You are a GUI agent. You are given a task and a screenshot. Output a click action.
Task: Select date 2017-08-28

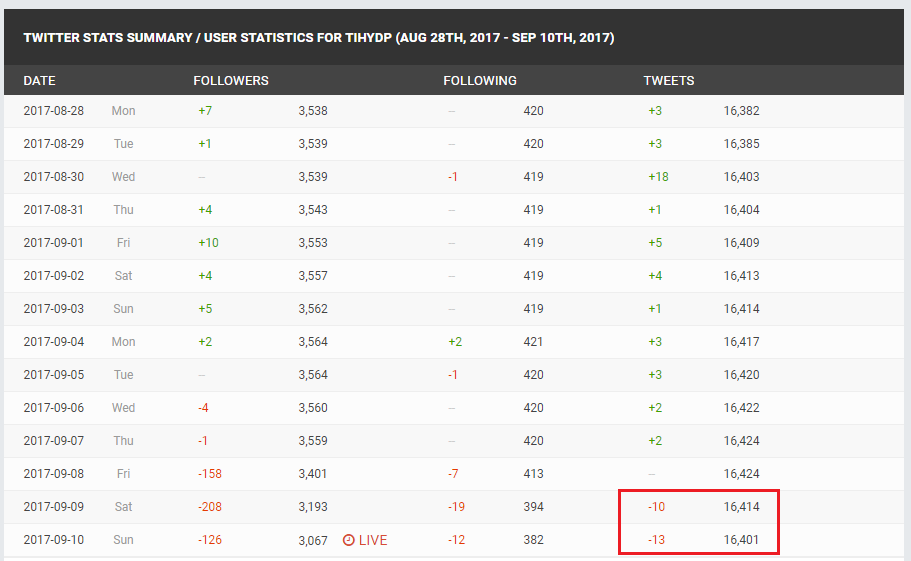coord(53,111)
